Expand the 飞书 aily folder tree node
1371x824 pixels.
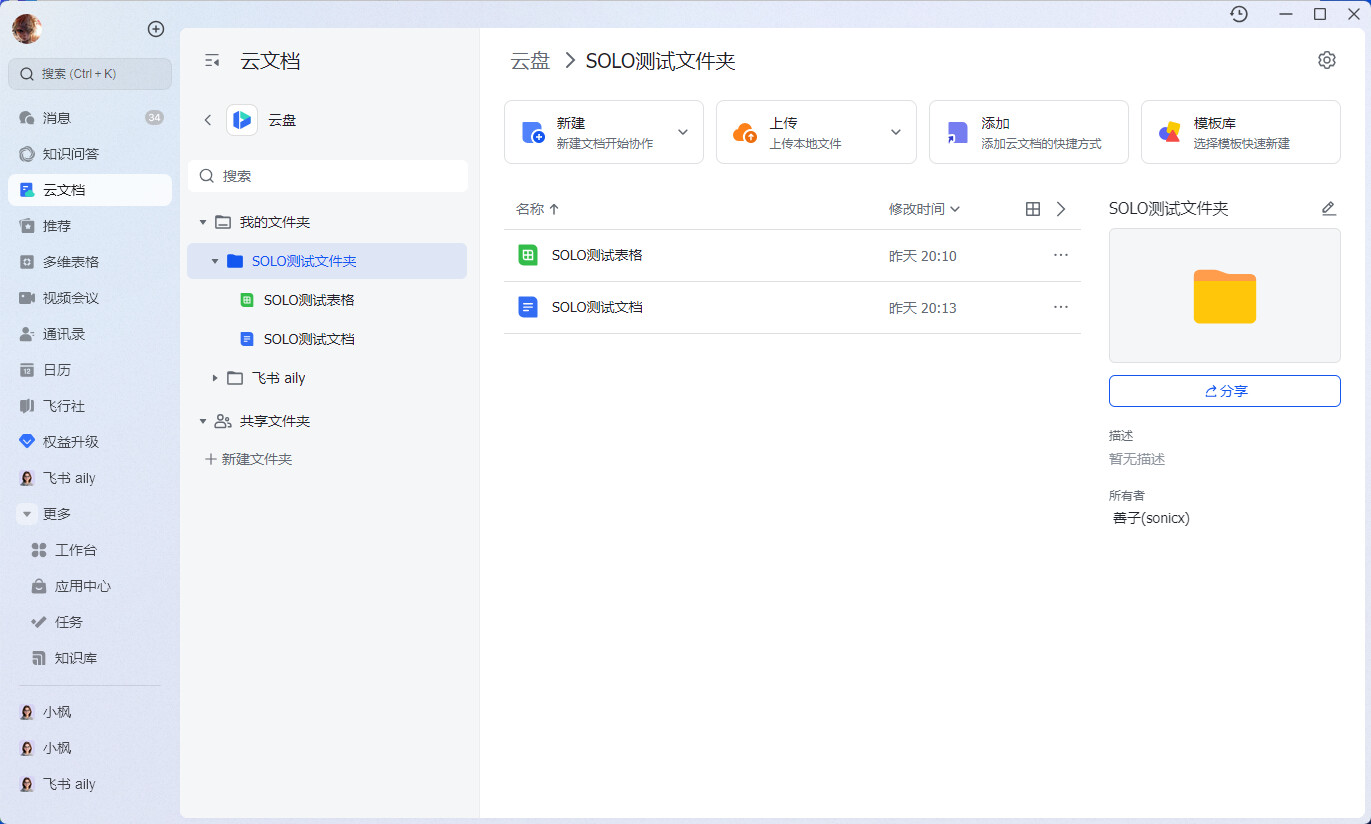[x=214, y=378]
